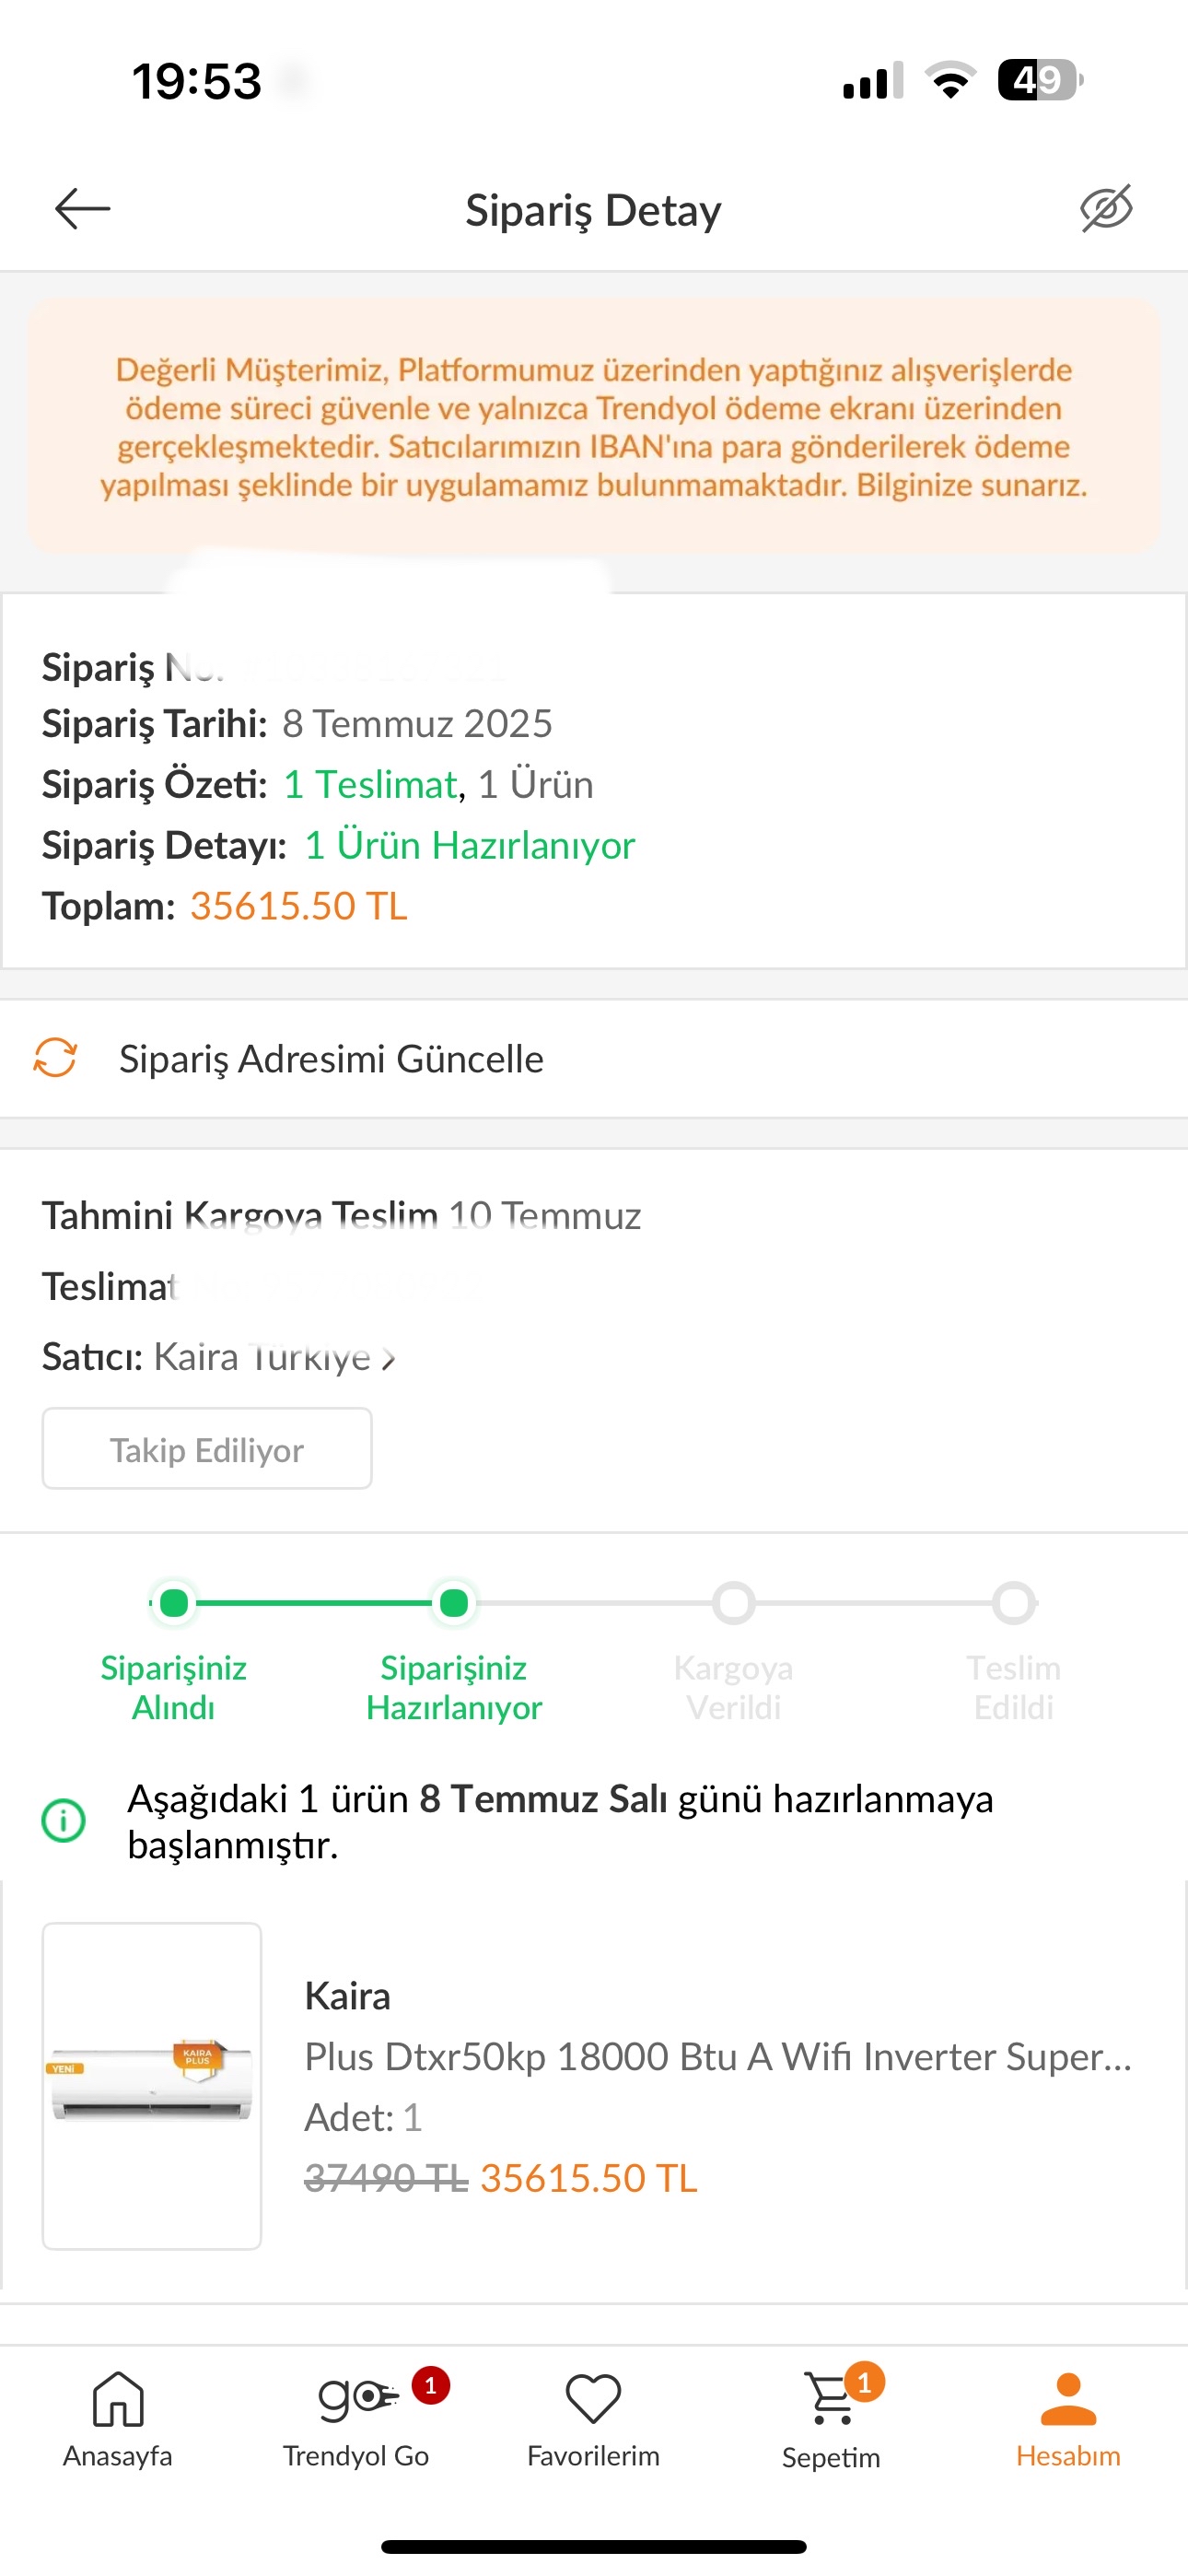Tap the Hesabım profile icon

pos(1069,2398)
